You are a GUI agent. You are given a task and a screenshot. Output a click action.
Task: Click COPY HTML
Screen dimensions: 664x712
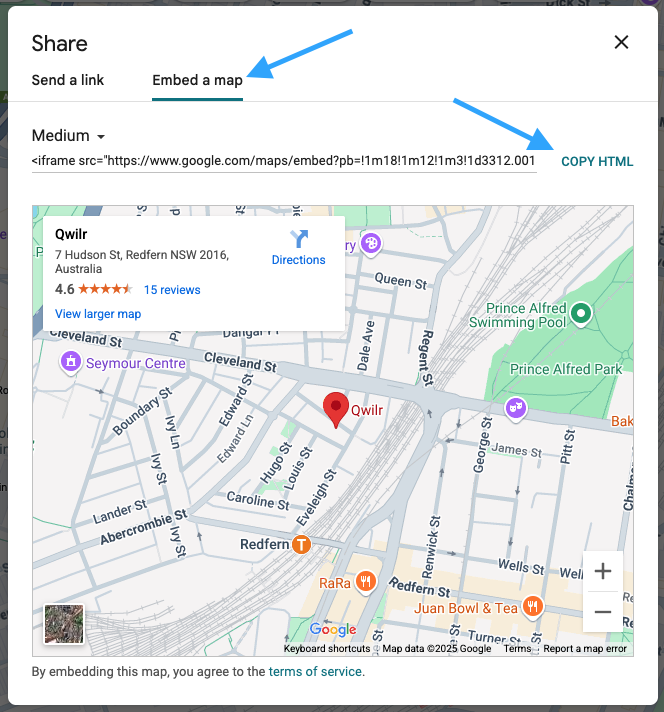click(597, 162)
